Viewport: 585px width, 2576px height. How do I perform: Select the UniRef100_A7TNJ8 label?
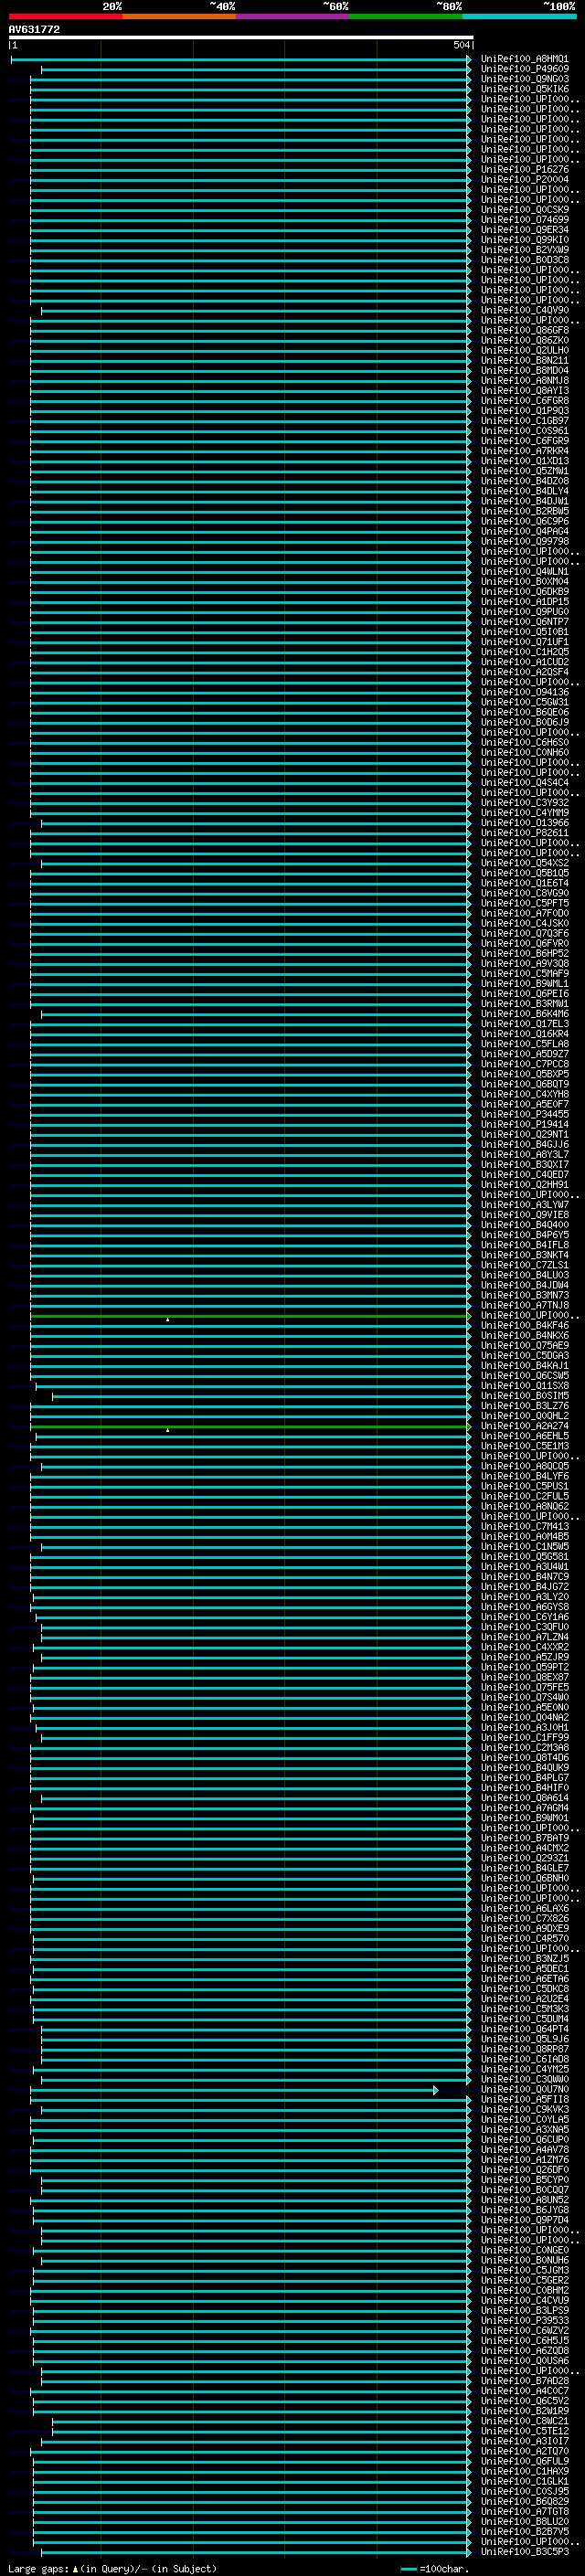click(525, 1305)
